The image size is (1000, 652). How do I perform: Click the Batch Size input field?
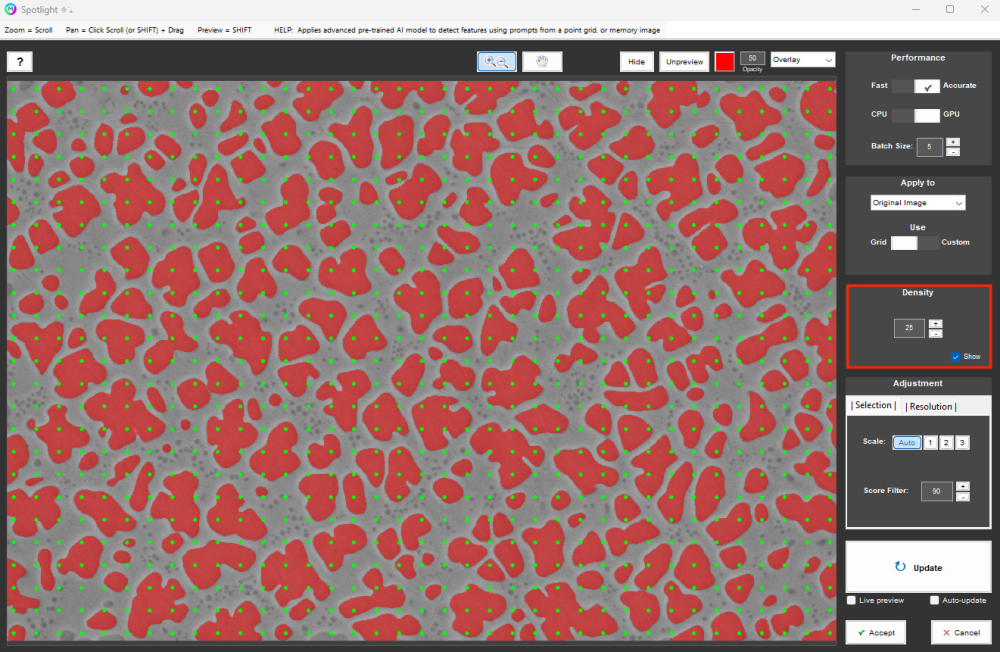click(x=929, y=147)
